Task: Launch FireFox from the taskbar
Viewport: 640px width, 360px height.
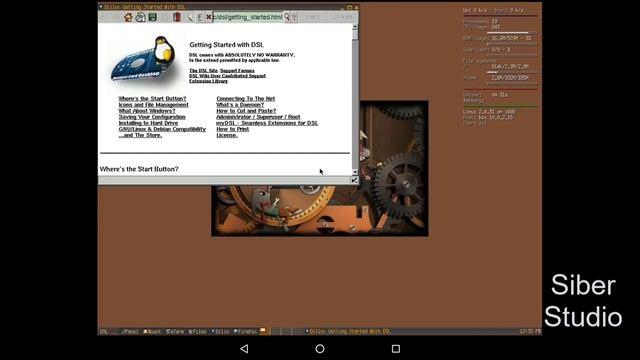Action: (245, 331)
